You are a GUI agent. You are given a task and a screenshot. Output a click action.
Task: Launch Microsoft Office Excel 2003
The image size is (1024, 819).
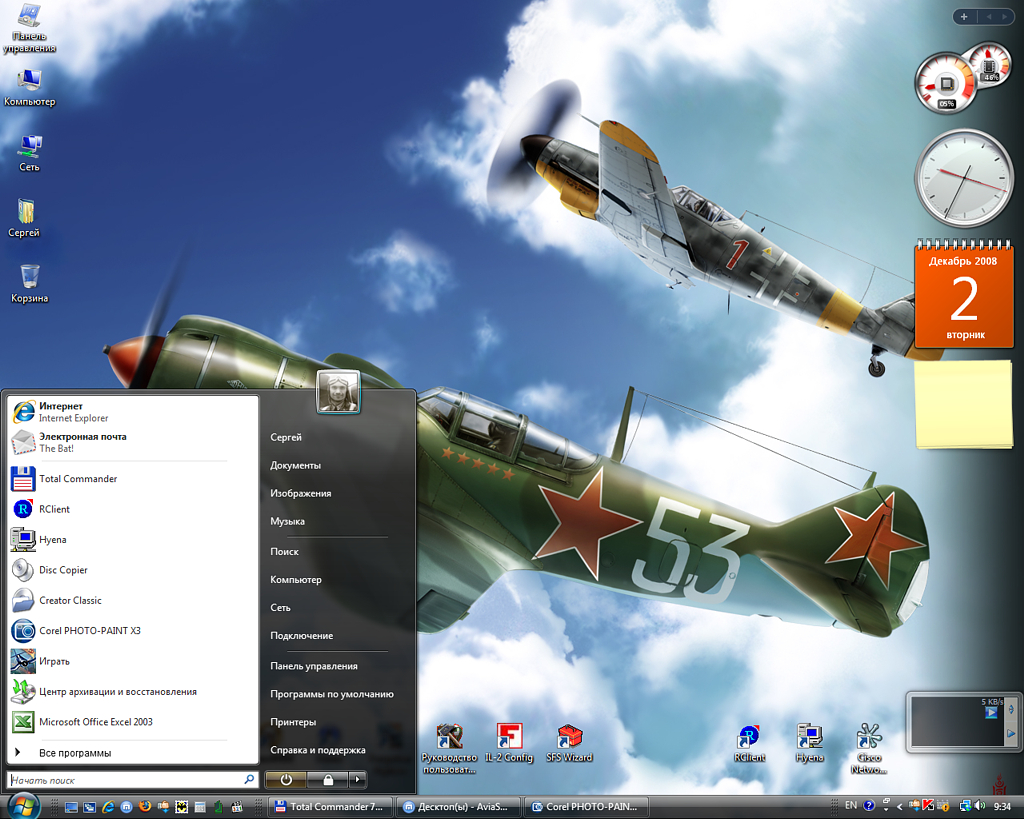133,722
